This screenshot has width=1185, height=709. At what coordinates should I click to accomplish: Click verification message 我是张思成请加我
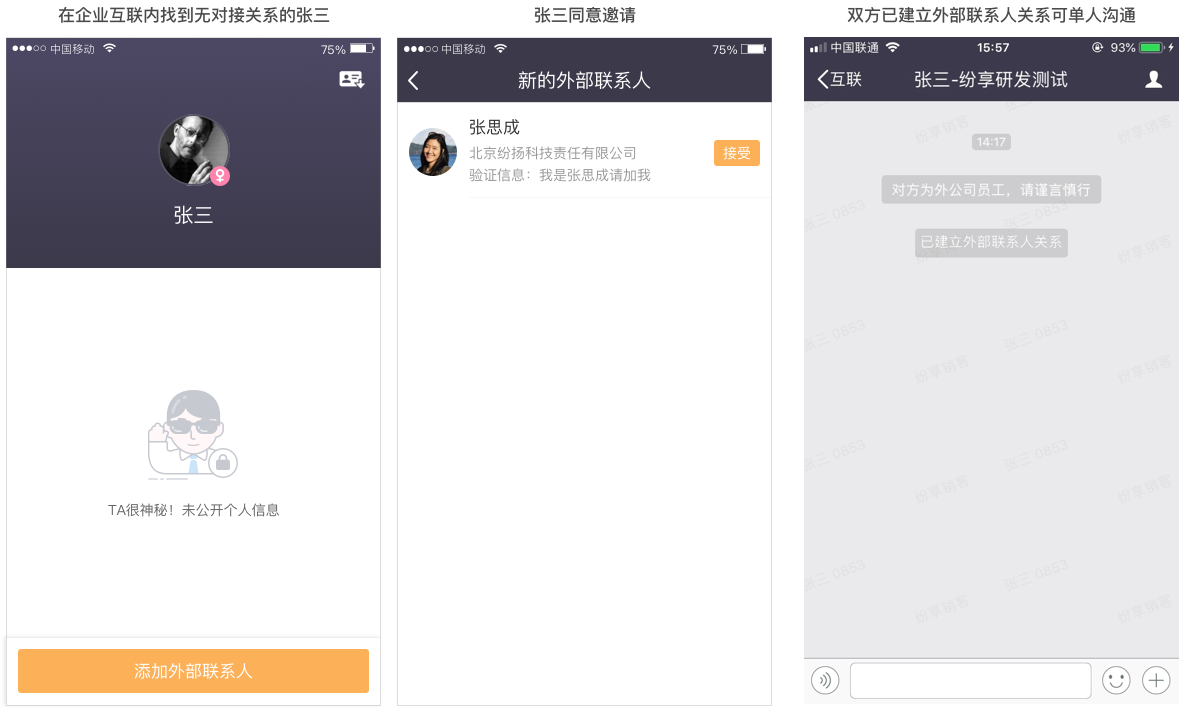coord(595,175)
